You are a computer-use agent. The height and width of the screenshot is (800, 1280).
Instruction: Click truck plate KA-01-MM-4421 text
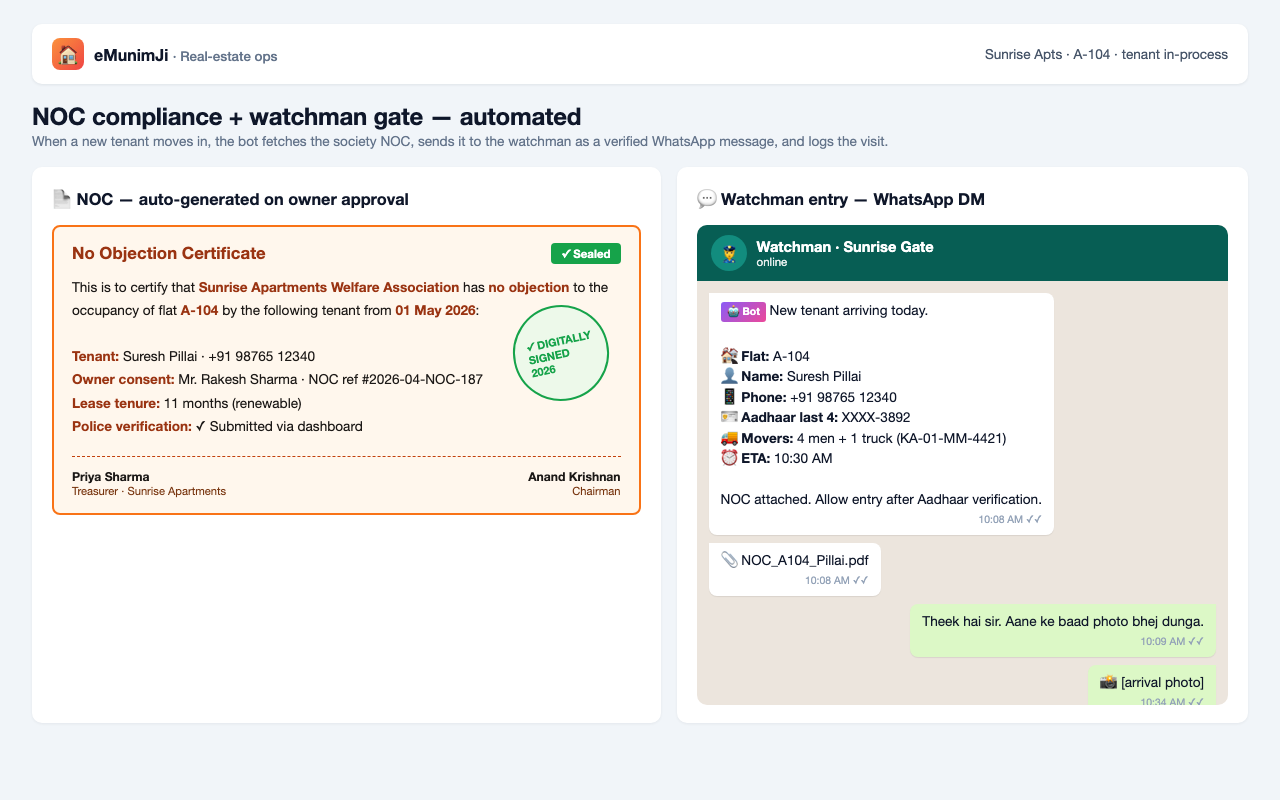[952, 438]
